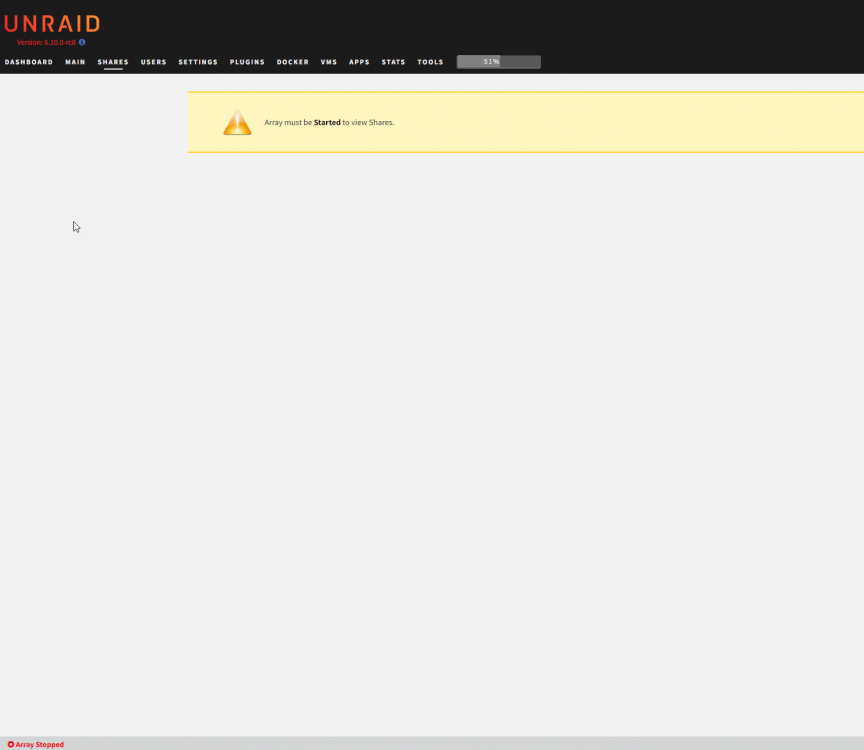Open the Settings tab
The height and width of the screenshot is (750, 864).
[x=198, y=62]
